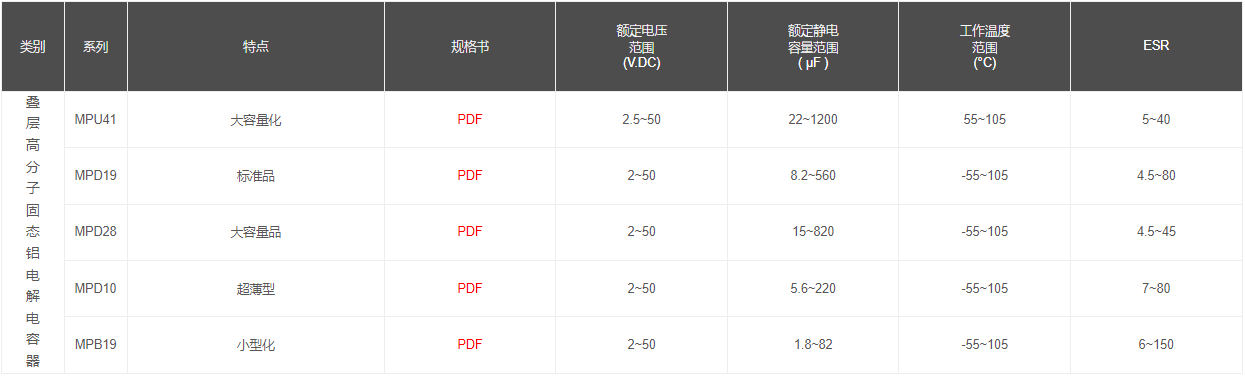Click the MPB19 series name

[x=95, y=344]
